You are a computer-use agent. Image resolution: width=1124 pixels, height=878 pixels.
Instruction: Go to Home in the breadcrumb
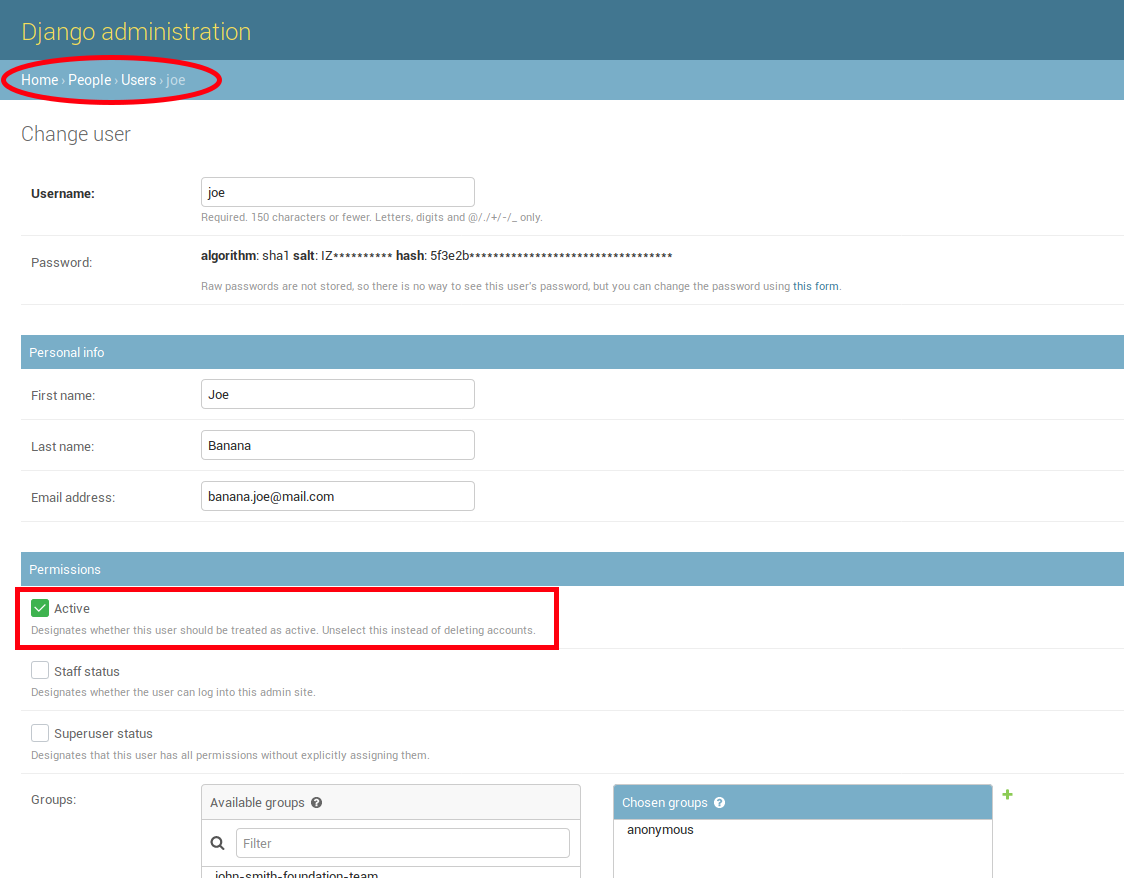39,80
